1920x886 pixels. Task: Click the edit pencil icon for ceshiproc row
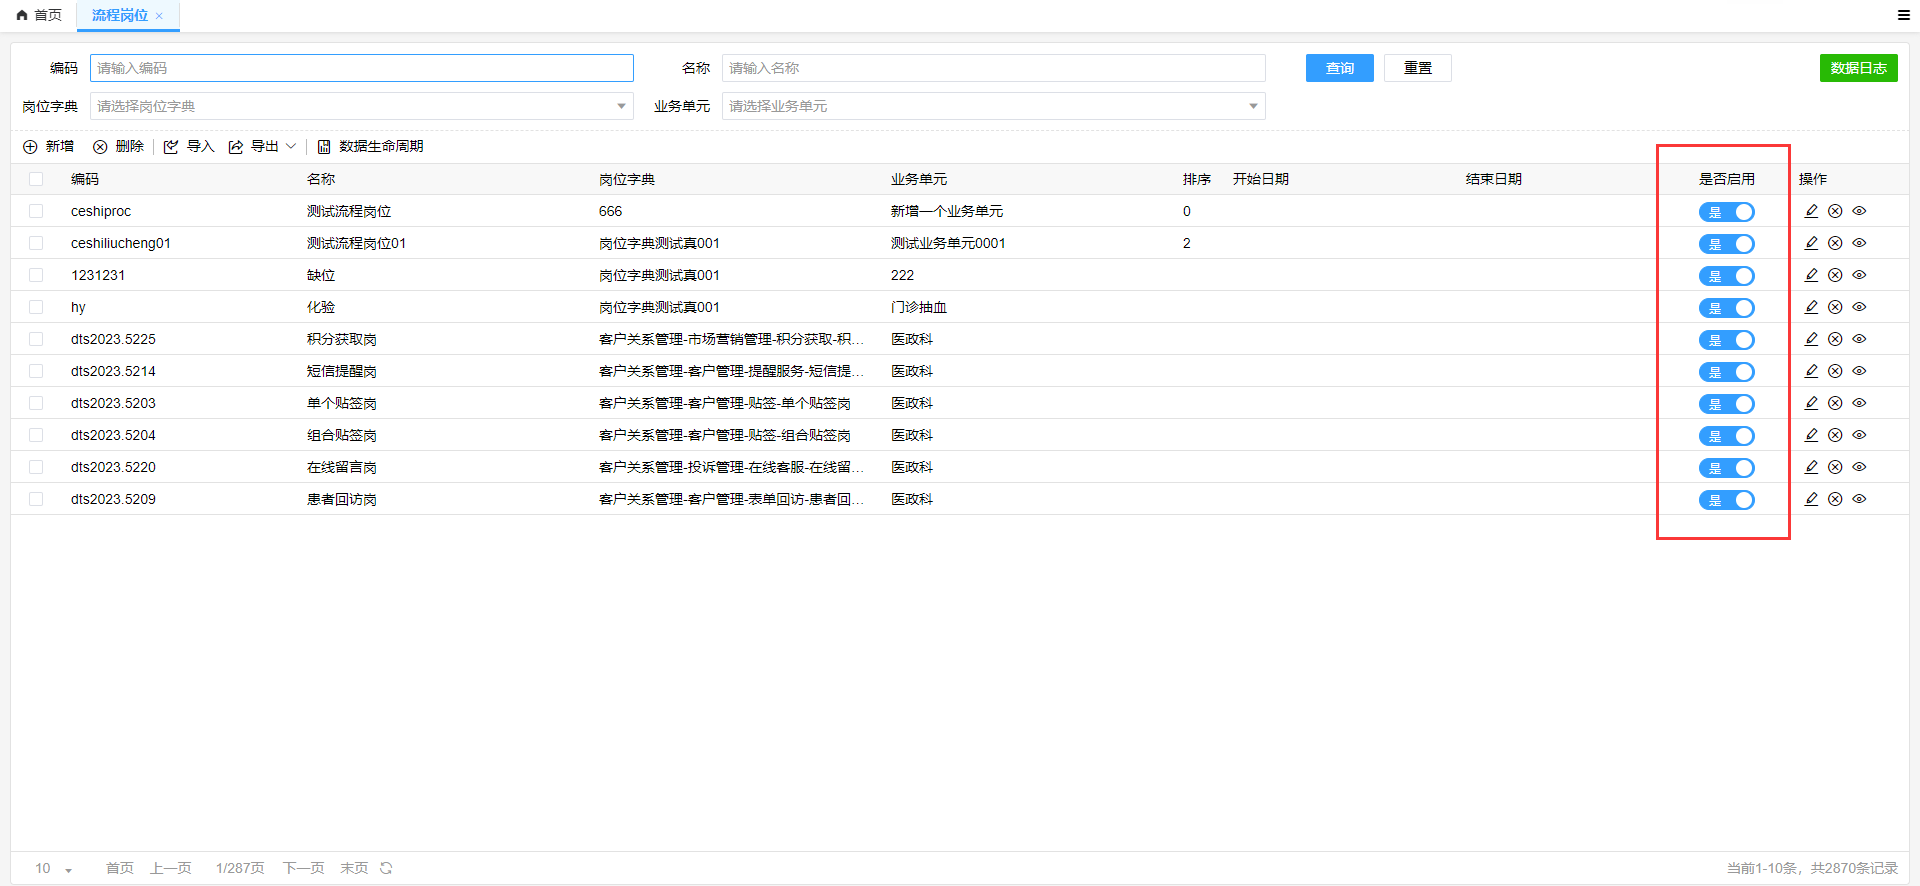coord(1811,211)
